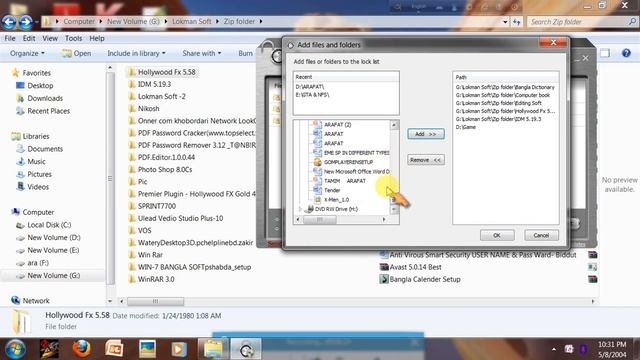
Task: Open the File menu in Explorer
Action: [x=10, y=38]
